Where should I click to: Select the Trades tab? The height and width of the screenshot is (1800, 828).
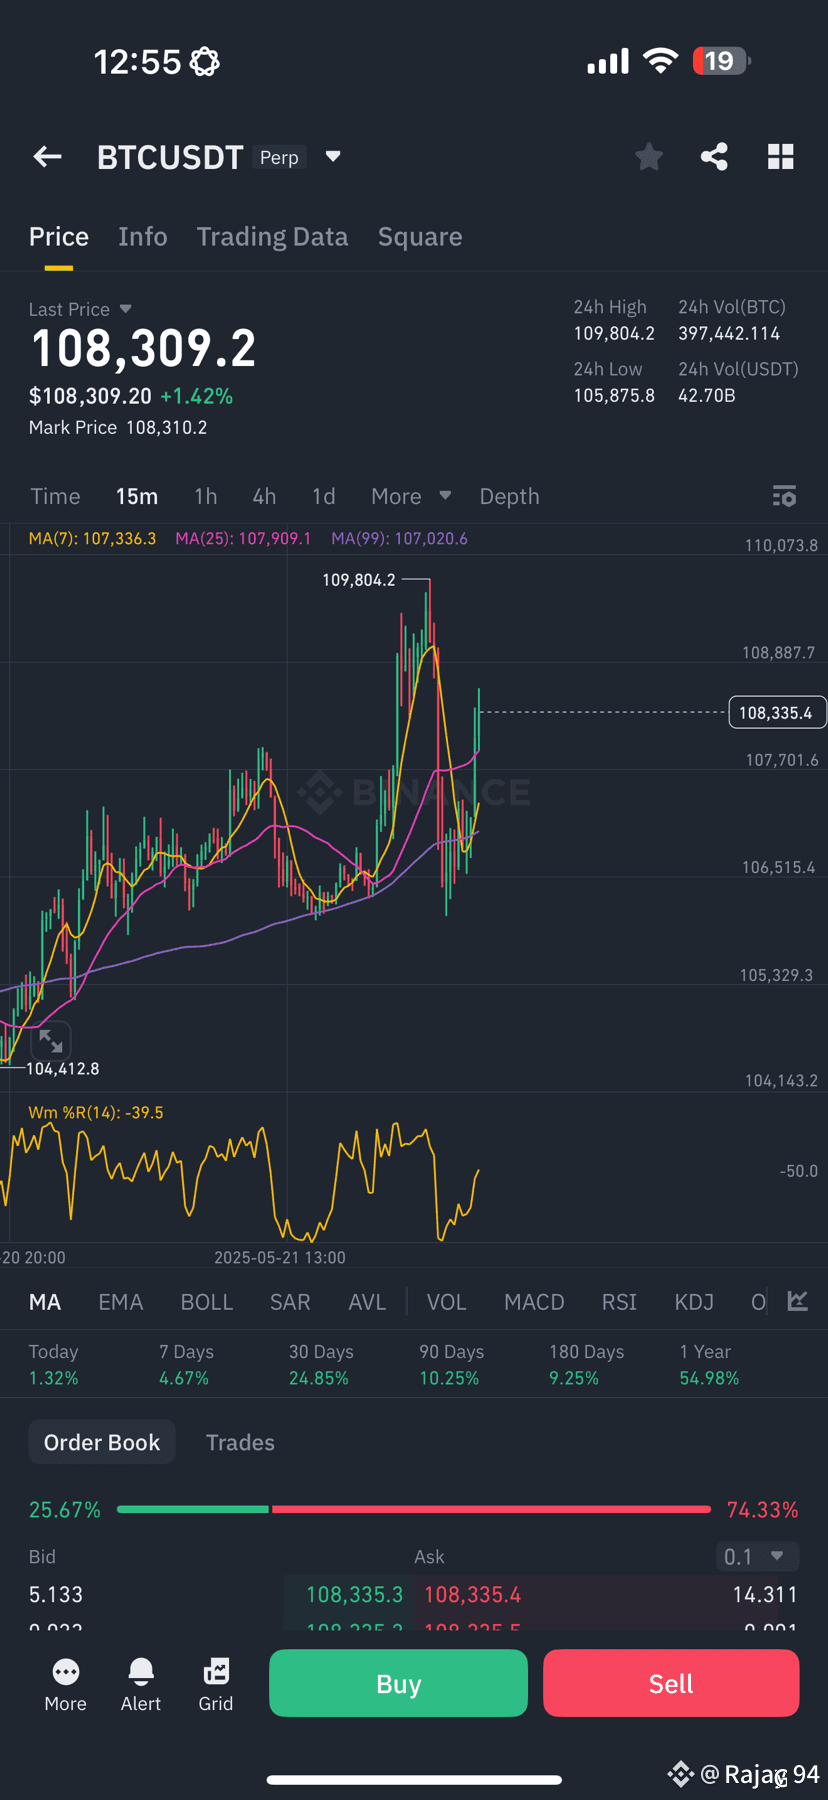(240, 1442)
